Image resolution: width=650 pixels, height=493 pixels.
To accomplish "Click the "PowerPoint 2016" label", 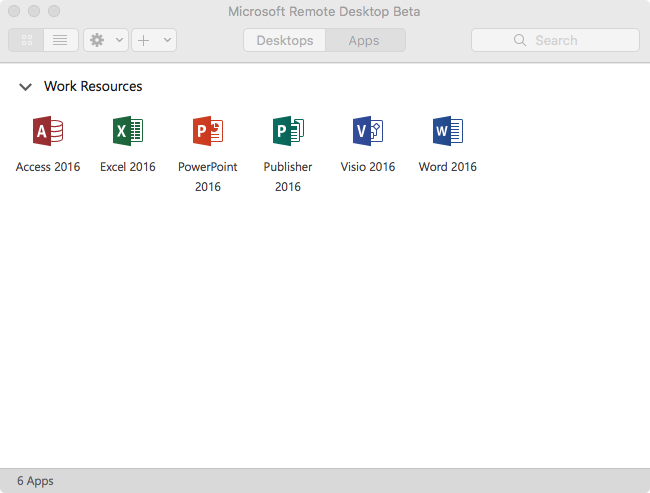I will 208,177.
